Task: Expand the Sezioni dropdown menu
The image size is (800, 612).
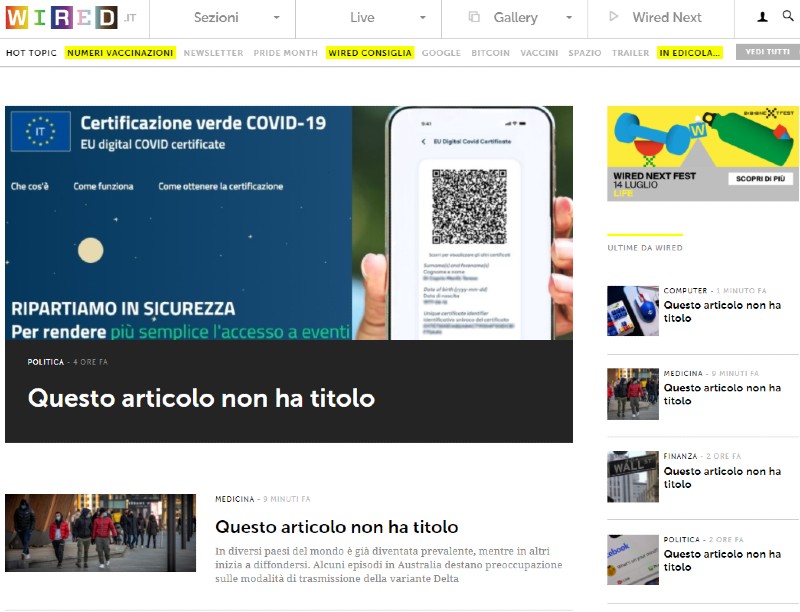Action: point(276,18)
